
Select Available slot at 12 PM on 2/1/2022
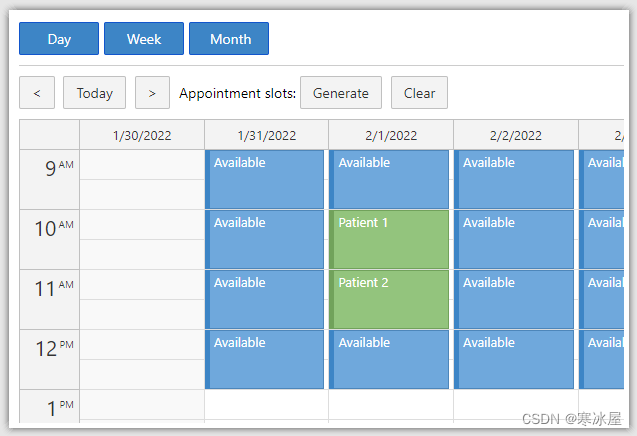click(390, 359)
